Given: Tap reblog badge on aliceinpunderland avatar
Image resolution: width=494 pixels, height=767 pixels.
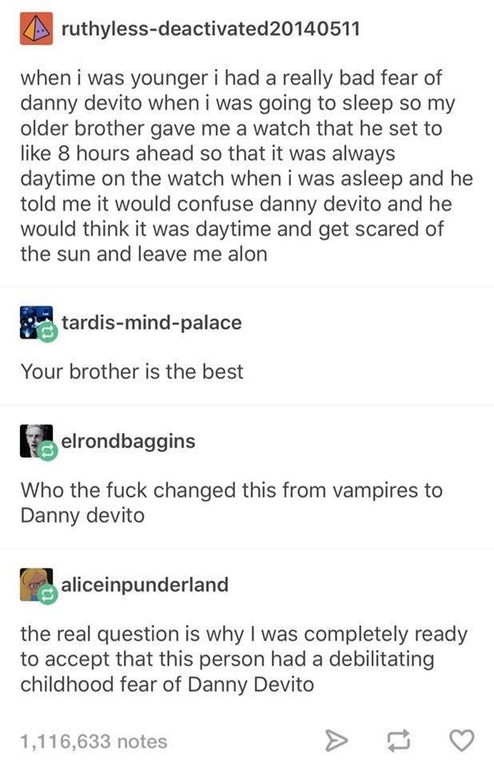Looking at the screenshot, I should 48,595.
